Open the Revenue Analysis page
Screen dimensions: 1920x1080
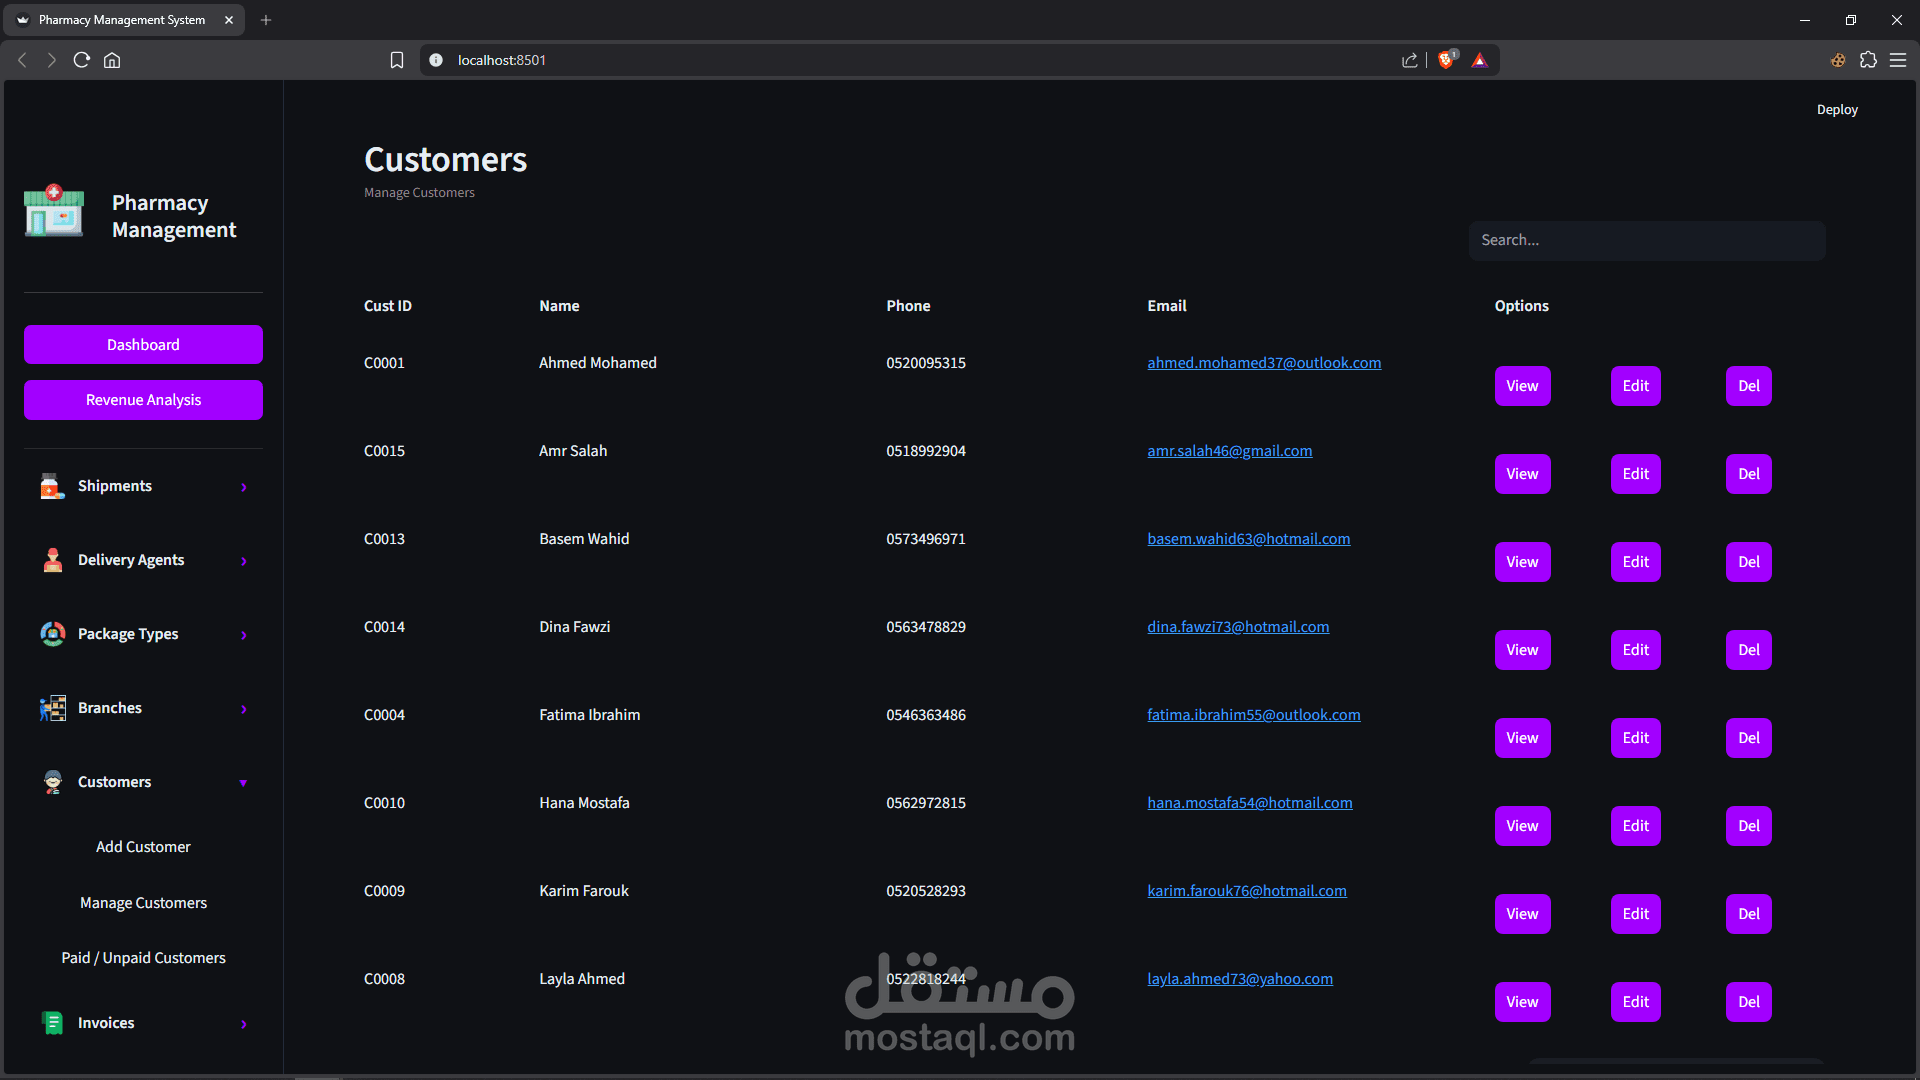(143, 400)
